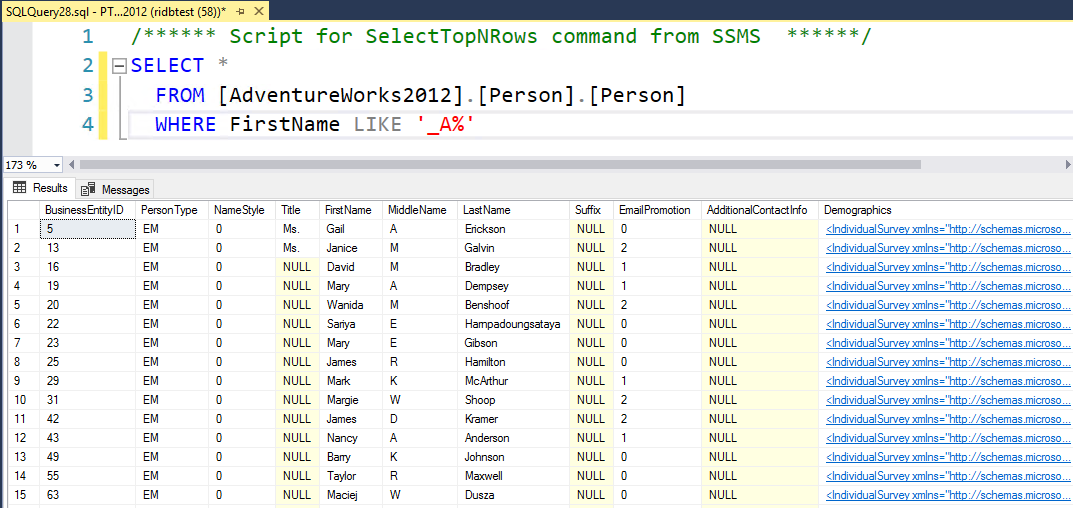Click the LastName cell 'Kramer'
Viewport: 1073px width, 508px height.
513,419
